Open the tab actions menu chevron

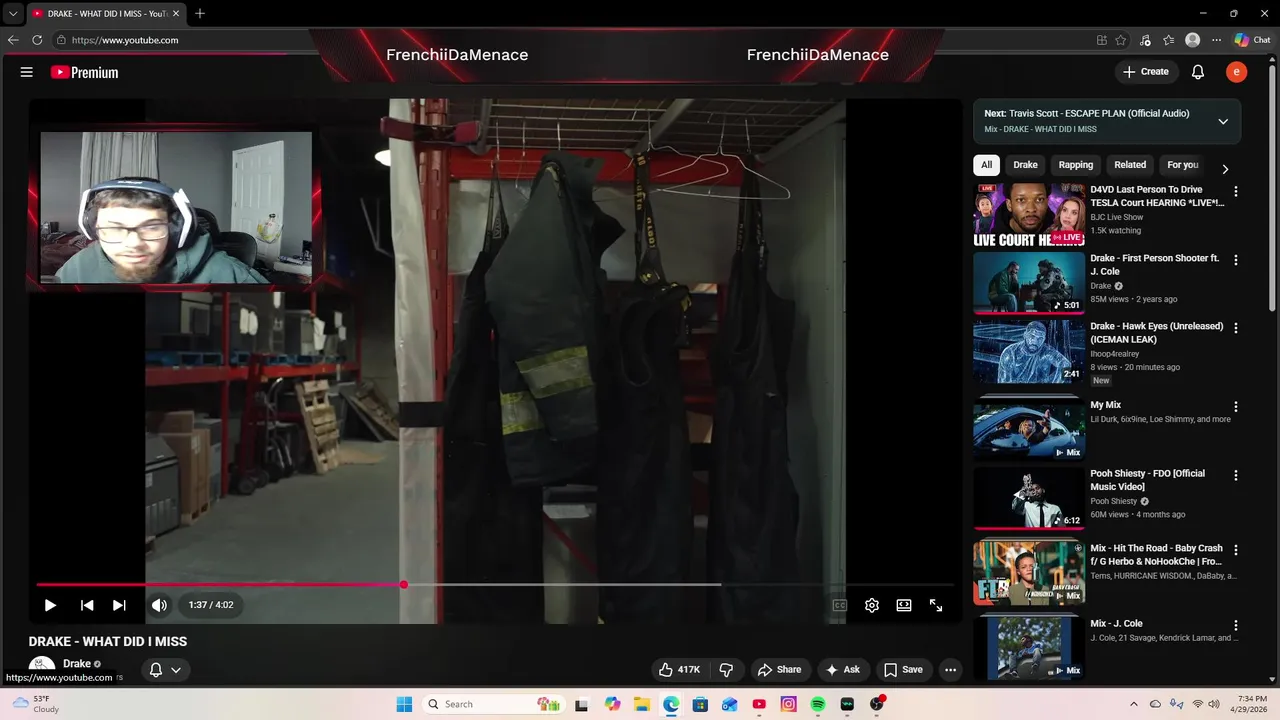pos(13,14)
